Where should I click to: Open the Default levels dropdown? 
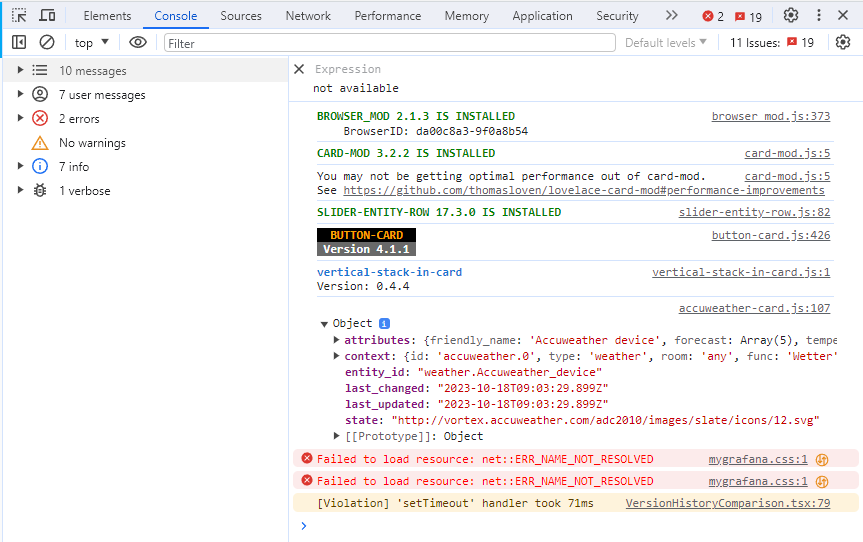pos(665,43)
